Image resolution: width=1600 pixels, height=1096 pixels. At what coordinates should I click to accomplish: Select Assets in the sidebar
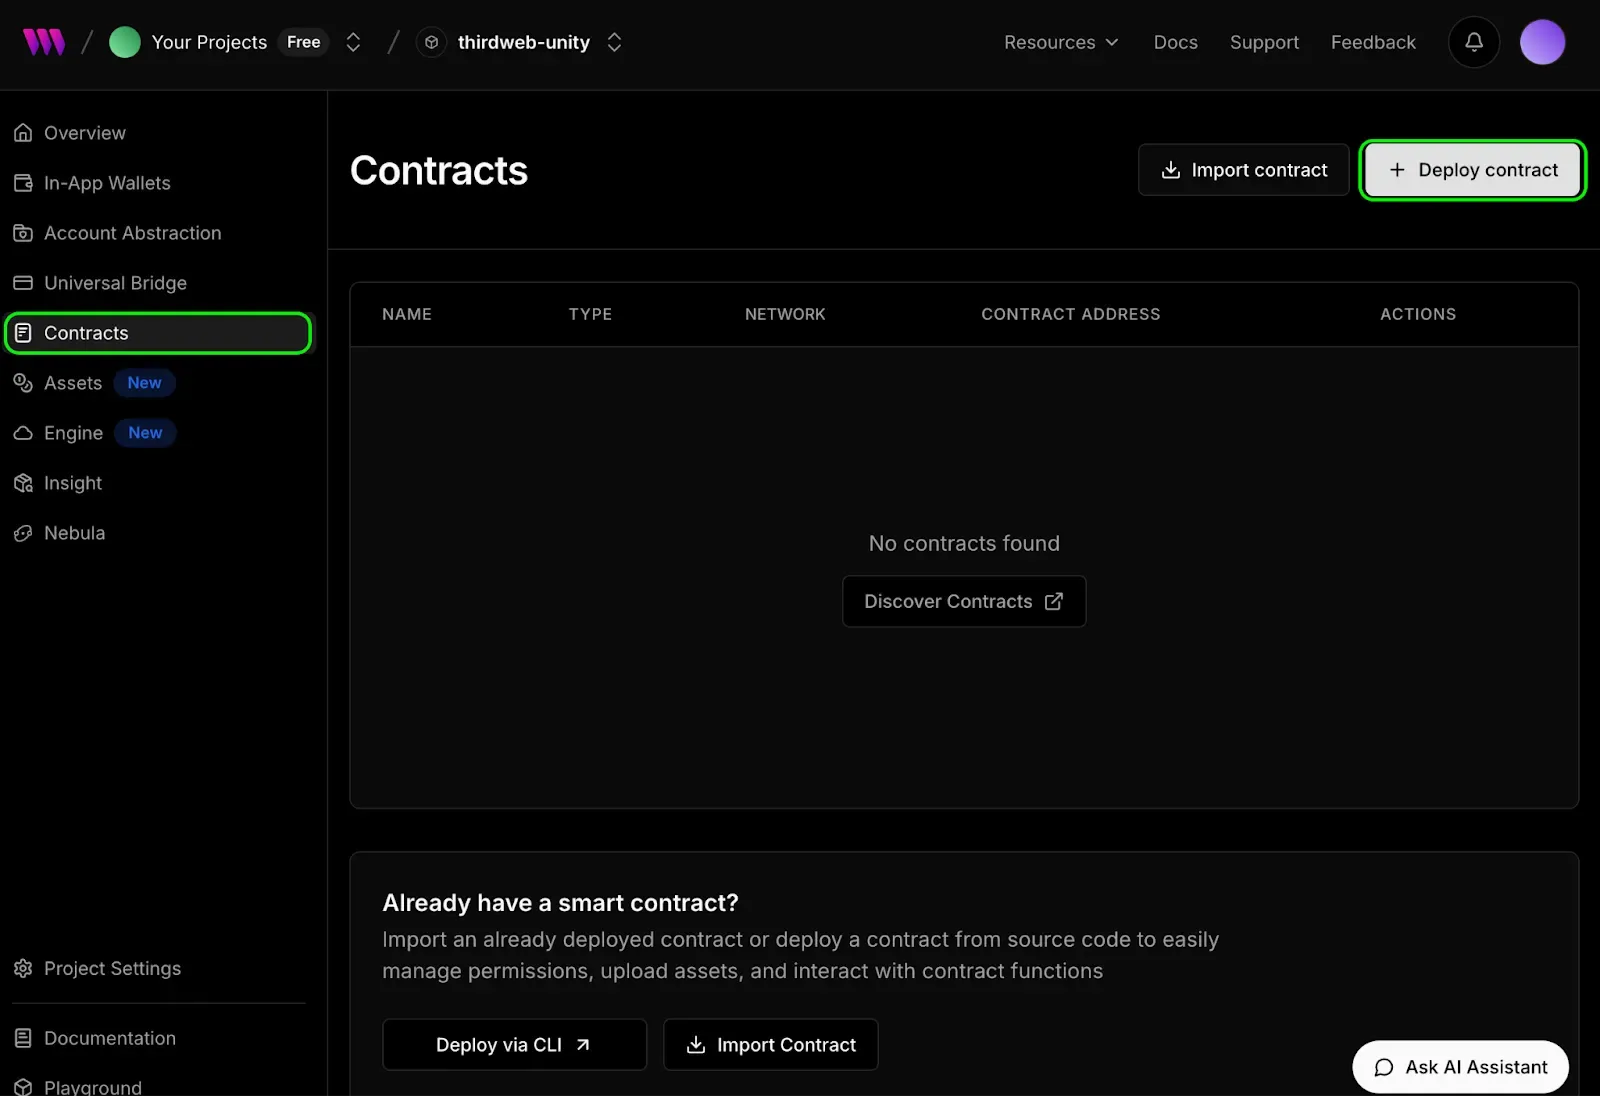73,383
